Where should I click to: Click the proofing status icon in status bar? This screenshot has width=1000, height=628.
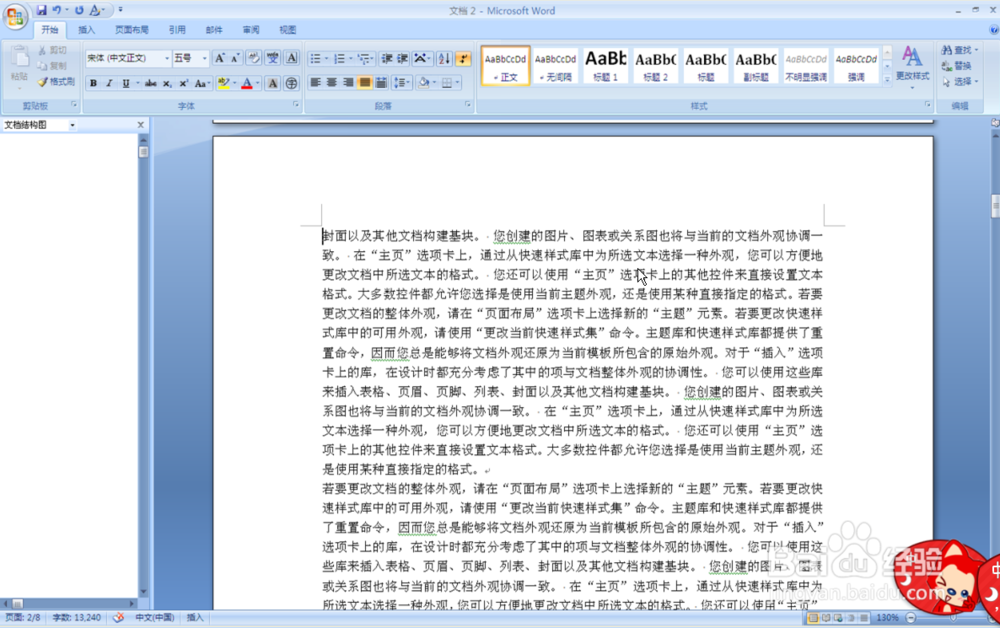coord(119,617)
